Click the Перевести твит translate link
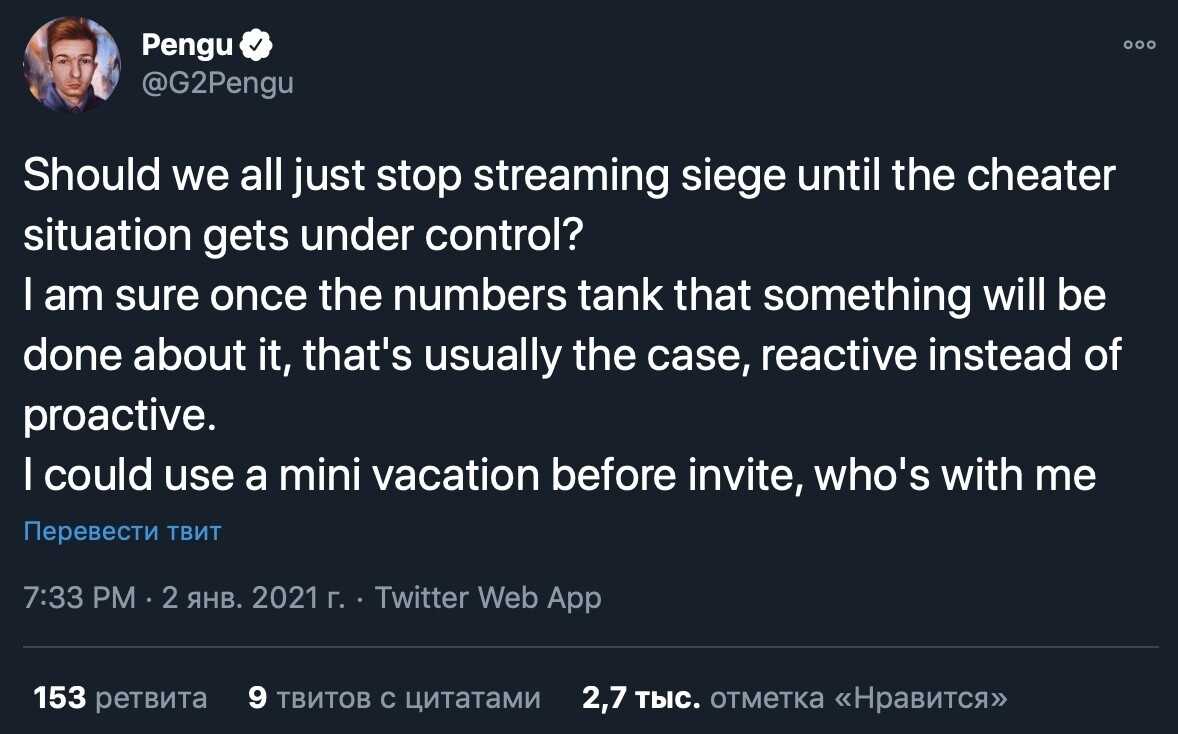The width and height of the screenshot is (1178, 734). click(x=122, y=531)
